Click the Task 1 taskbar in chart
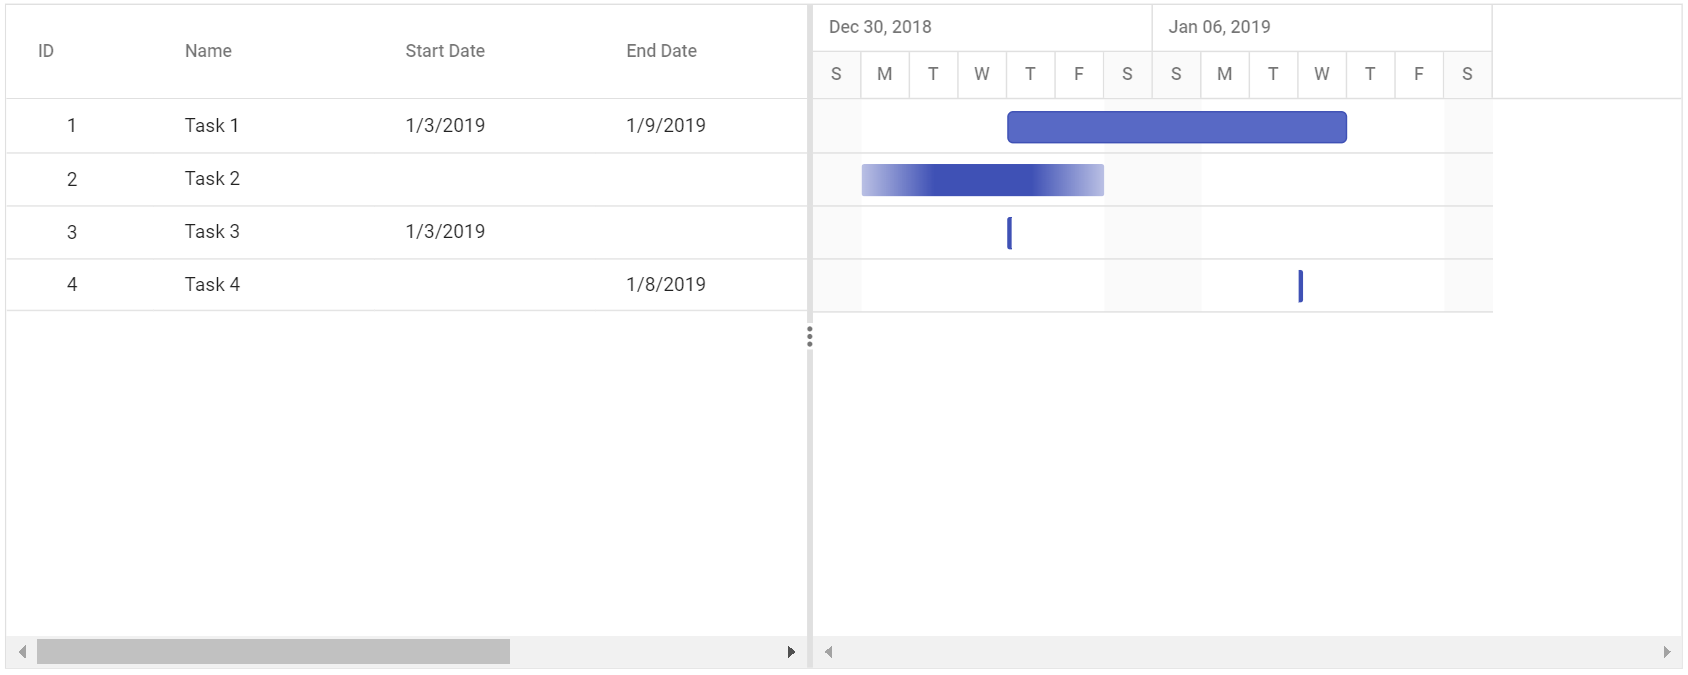Screen dimensions: 1688x675 pos(1177,127)
